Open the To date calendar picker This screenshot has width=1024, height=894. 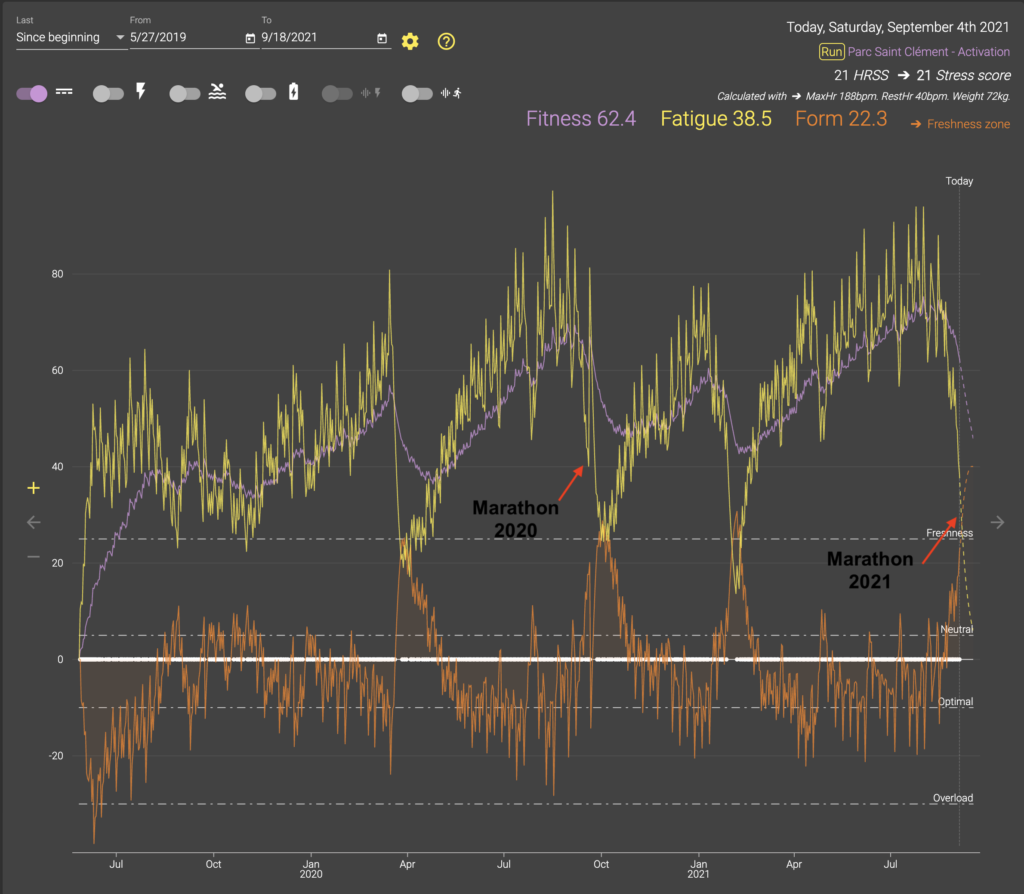coord(382,39)
